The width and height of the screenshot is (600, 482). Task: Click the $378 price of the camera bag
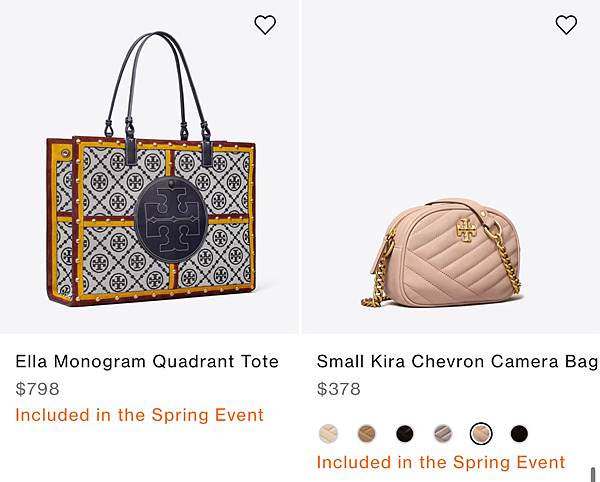click(339, 389)
